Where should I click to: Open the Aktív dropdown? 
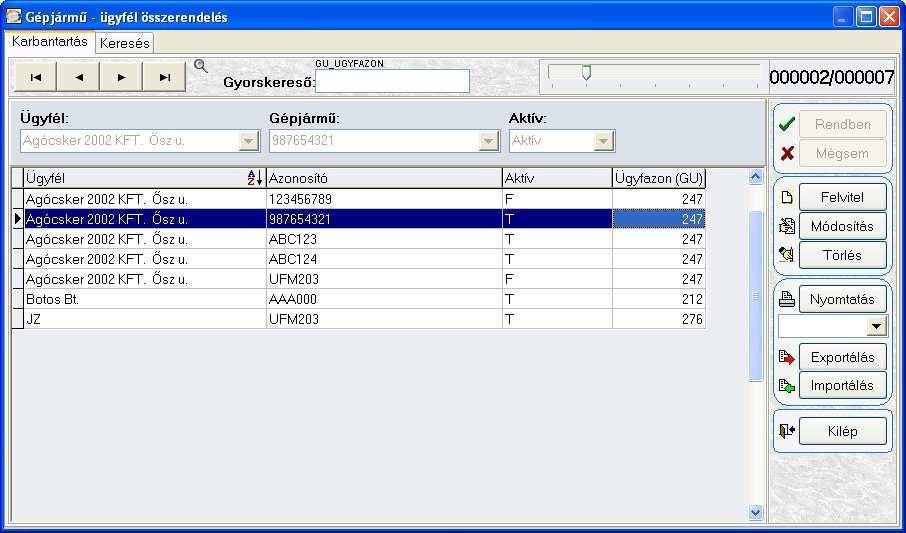coord(603,140)
